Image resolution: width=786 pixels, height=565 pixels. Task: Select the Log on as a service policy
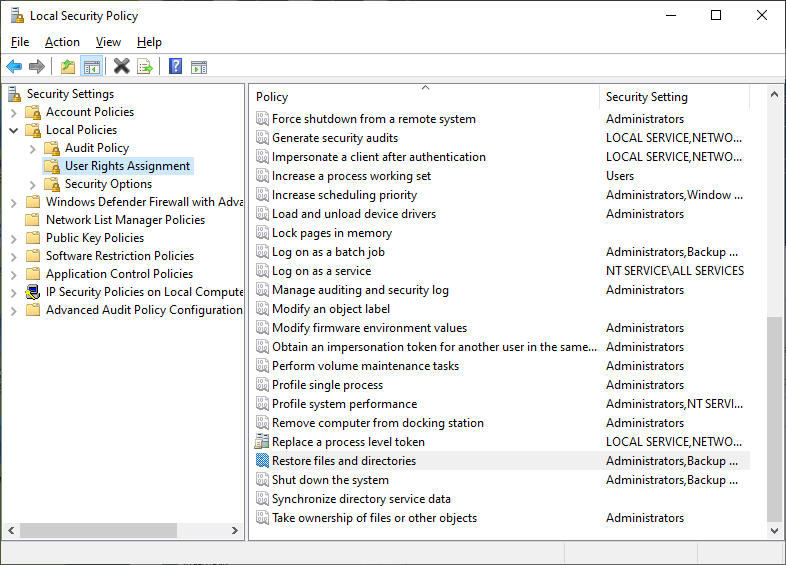pyautogui.click(x=321, y=271)
